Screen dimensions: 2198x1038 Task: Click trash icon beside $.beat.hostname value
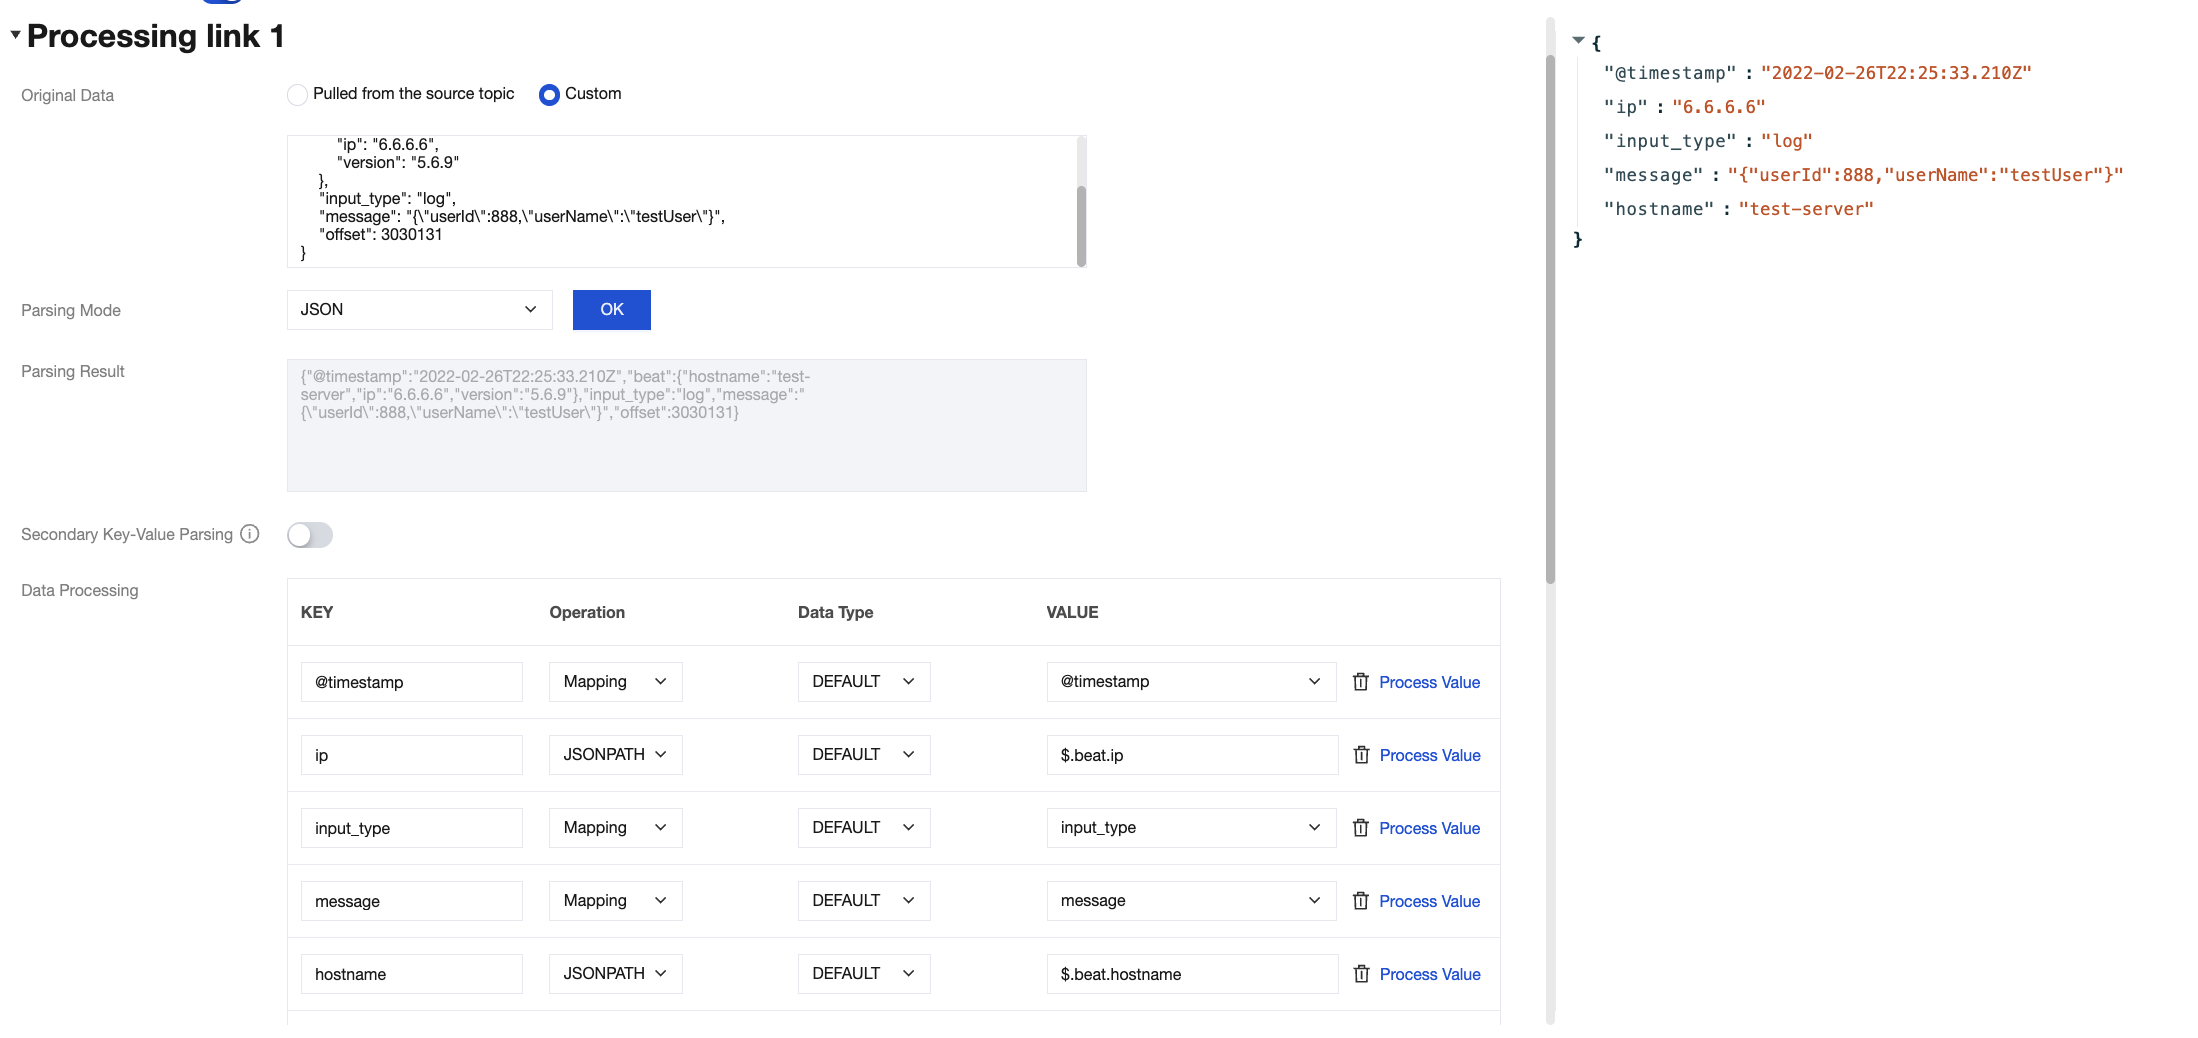tap(1360, 974)
